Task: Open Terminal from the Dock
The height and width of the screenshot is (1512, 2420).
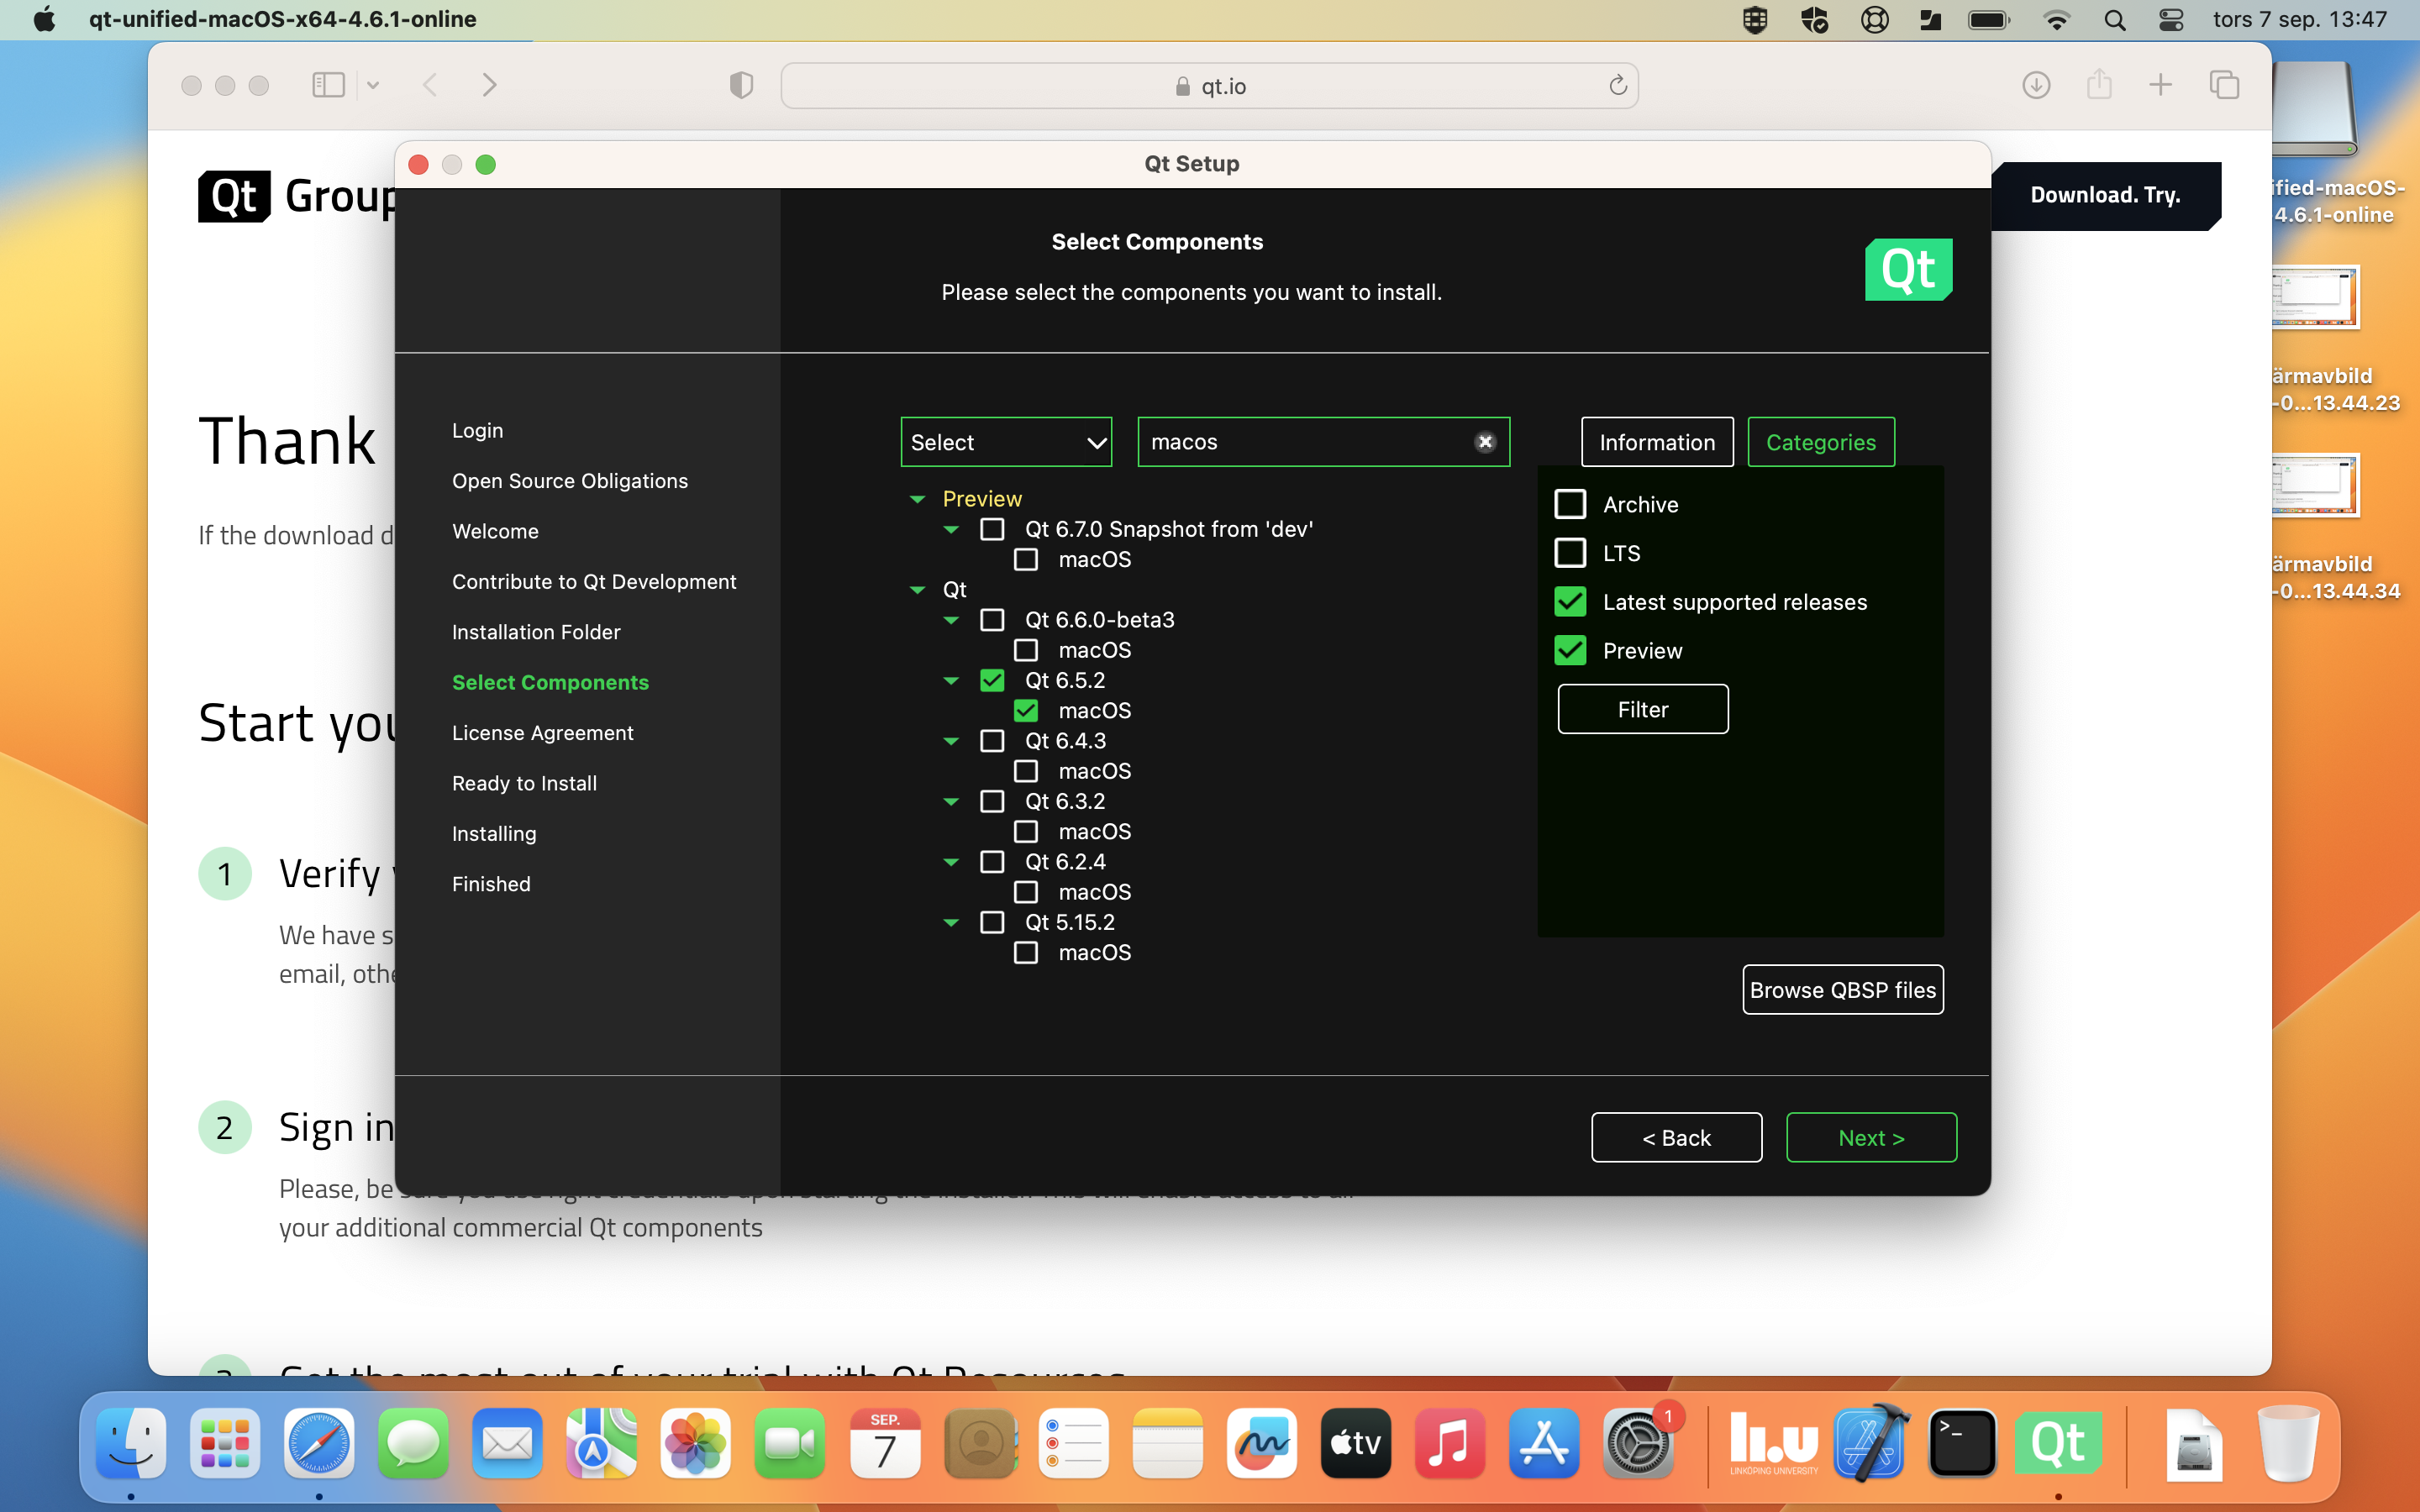Action: pyautogui.click(x=1963, y=1442)
